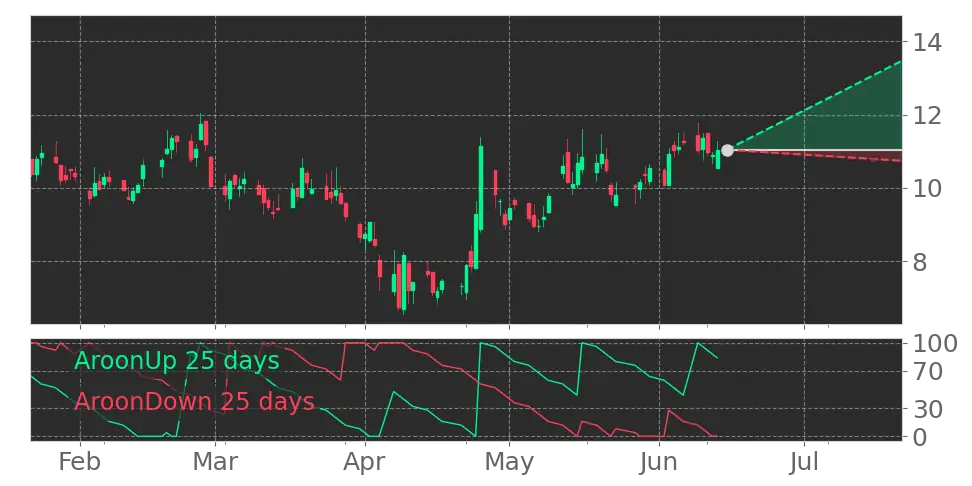Click the AroonUp 25 days legend label
Viewport: 972px width, 486px height.
pos(177,361)
